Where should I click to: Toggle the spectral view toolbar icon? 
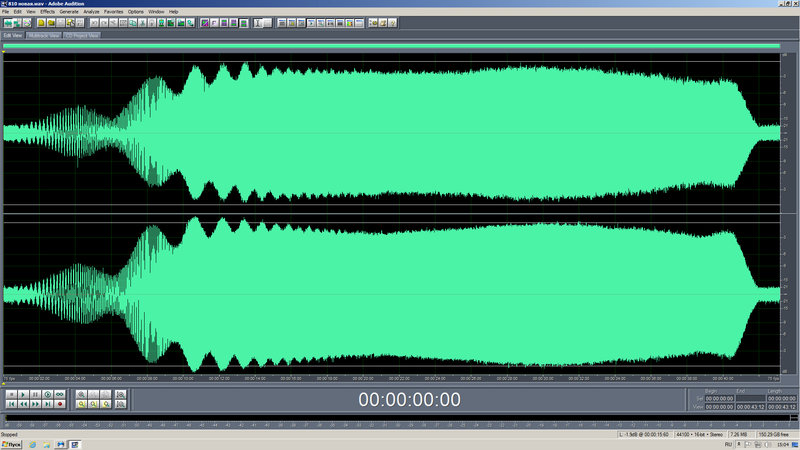click(x=204, y=23)
